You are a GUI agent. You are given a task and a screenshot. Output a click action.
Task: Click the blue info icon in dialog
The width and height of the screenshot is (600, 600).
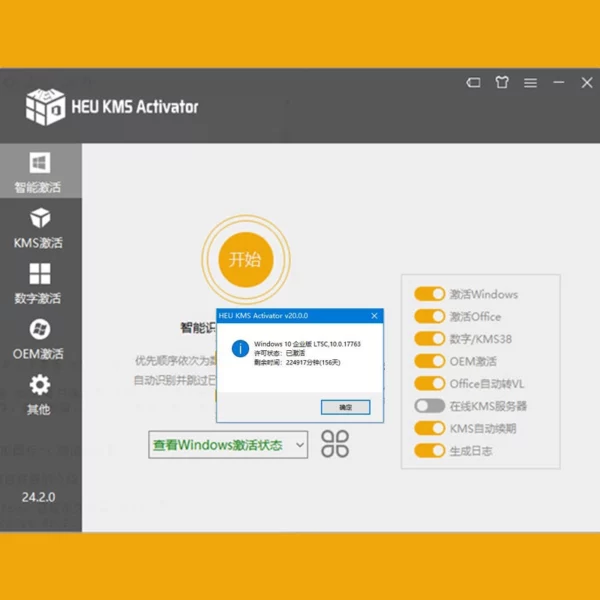240,349
